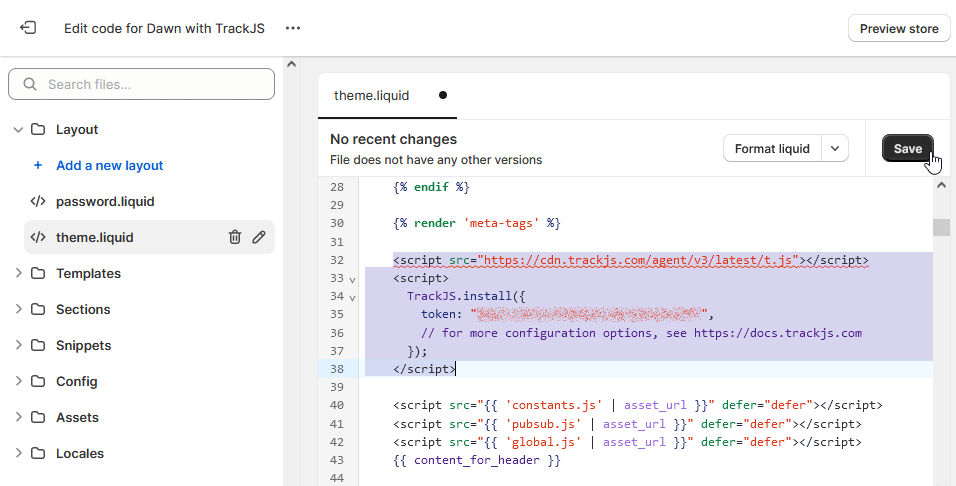
Task: Delete theme.liquid with the trash icon
Action: click(x=235, y=237)
